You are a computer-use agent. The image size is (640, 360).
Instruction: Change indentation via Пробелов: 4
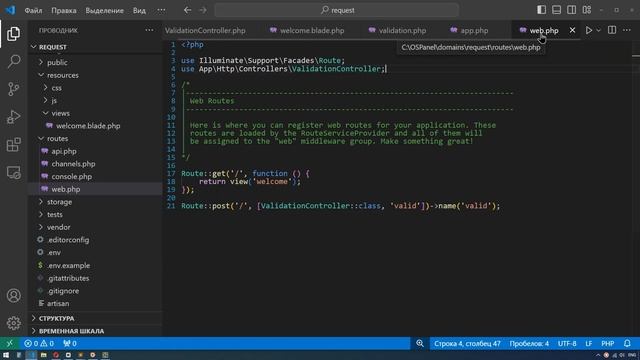click(529, 344)
